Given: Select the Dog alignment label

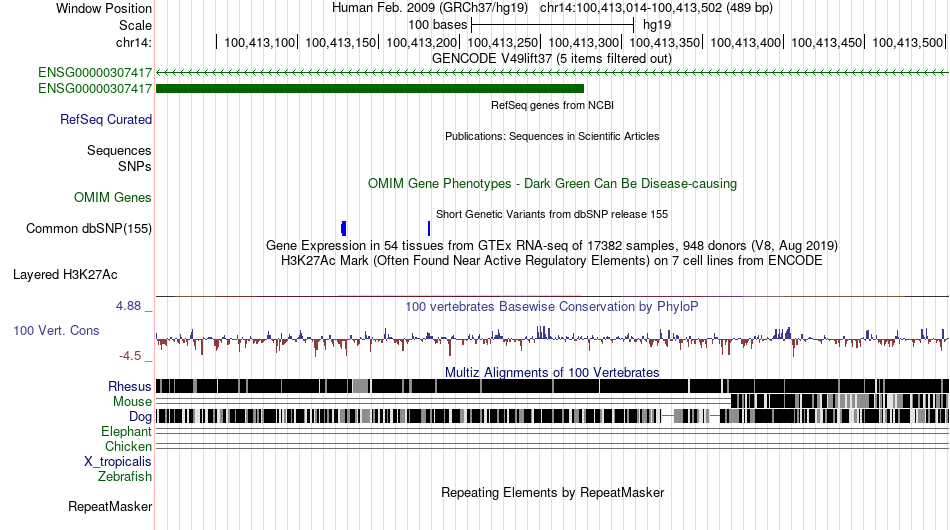Looking at the screenshot, I should pyautogui.click(x=140, y=416).
